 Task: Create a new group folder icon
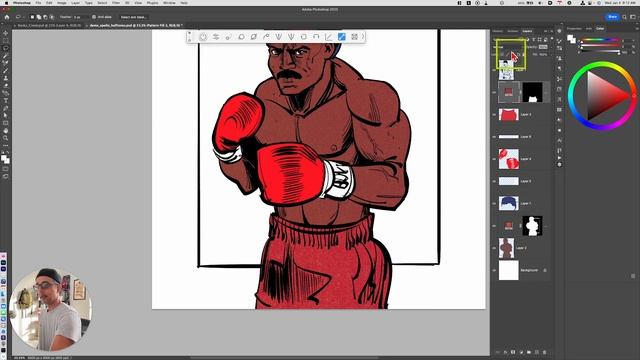[x=529, y=352]
